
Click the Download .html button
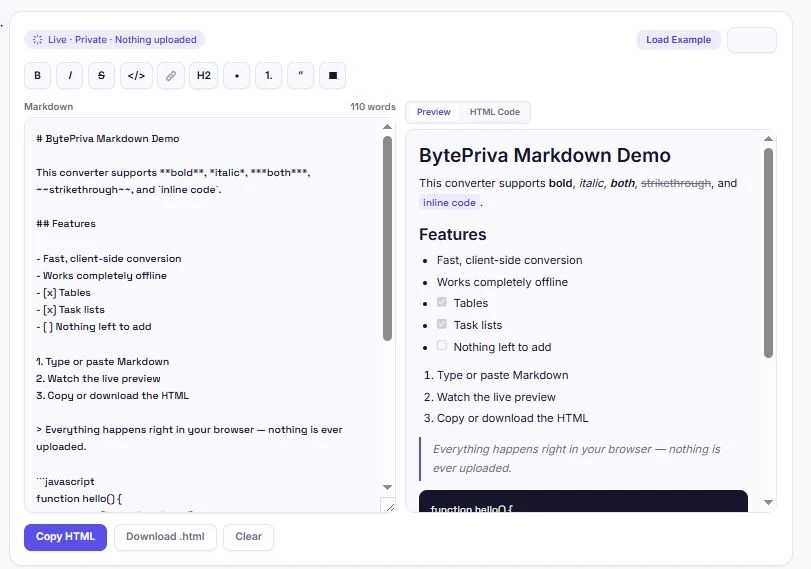coord(166,537)
